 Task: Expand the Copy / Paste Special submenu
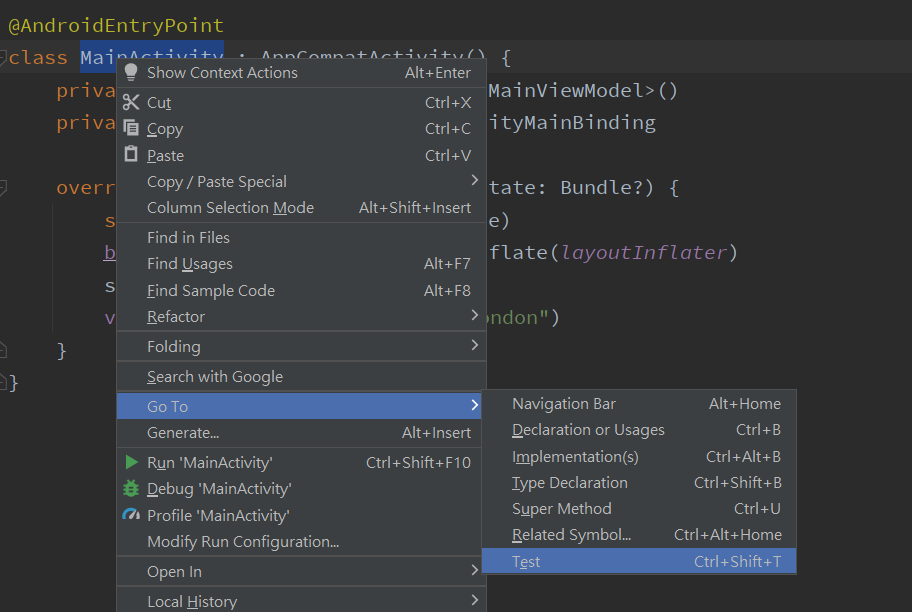[474, 181]
